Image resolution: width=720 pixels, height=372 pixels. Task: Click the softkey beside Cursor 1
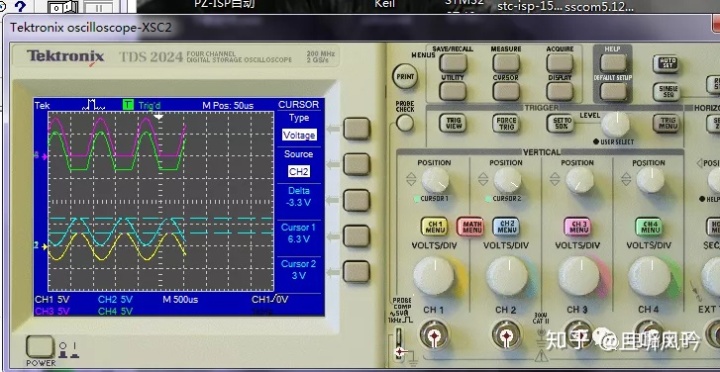tap(356, 236)
